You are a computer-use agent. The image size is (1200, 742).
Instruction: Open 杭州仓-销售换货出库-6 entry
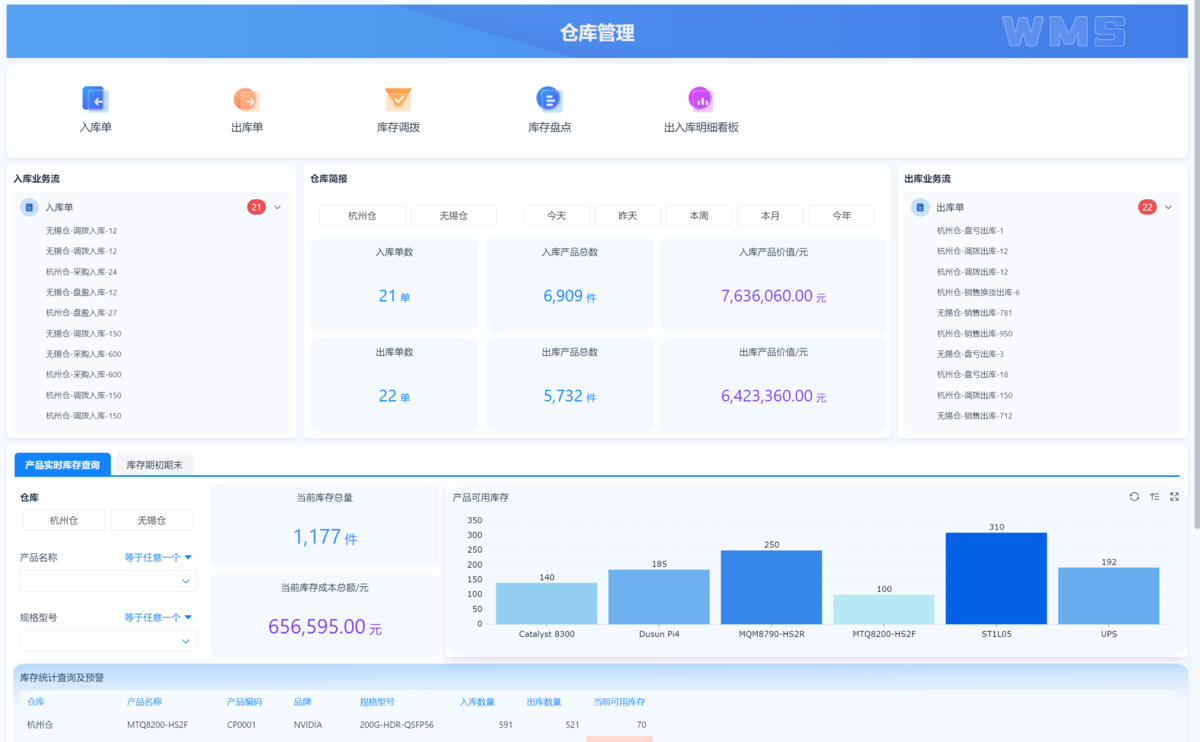click(x=978, y=292)
